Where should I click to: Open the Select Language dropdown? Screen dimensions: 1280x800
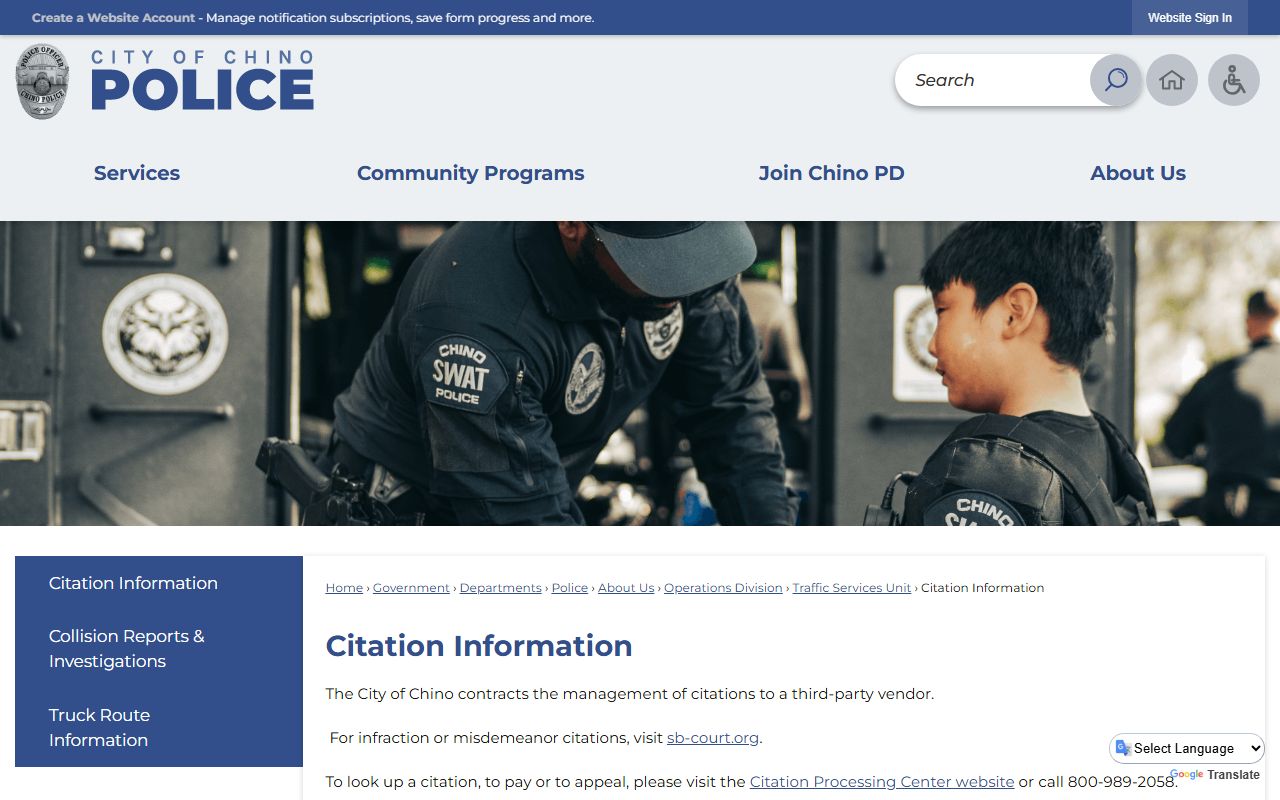[1187, 748]
